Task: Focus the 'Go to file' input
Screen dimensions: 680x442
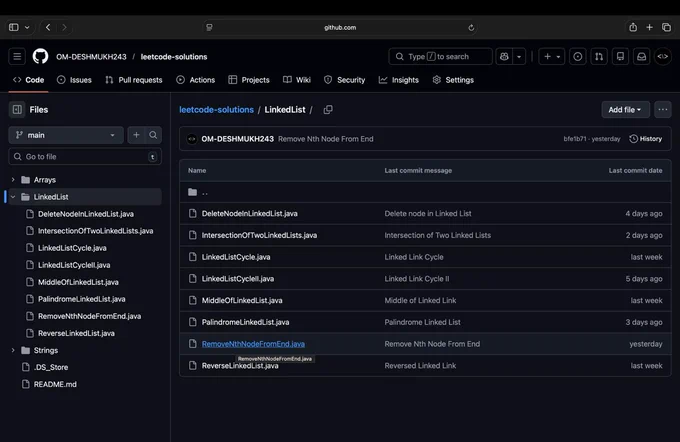Action: tap(85, 157)
